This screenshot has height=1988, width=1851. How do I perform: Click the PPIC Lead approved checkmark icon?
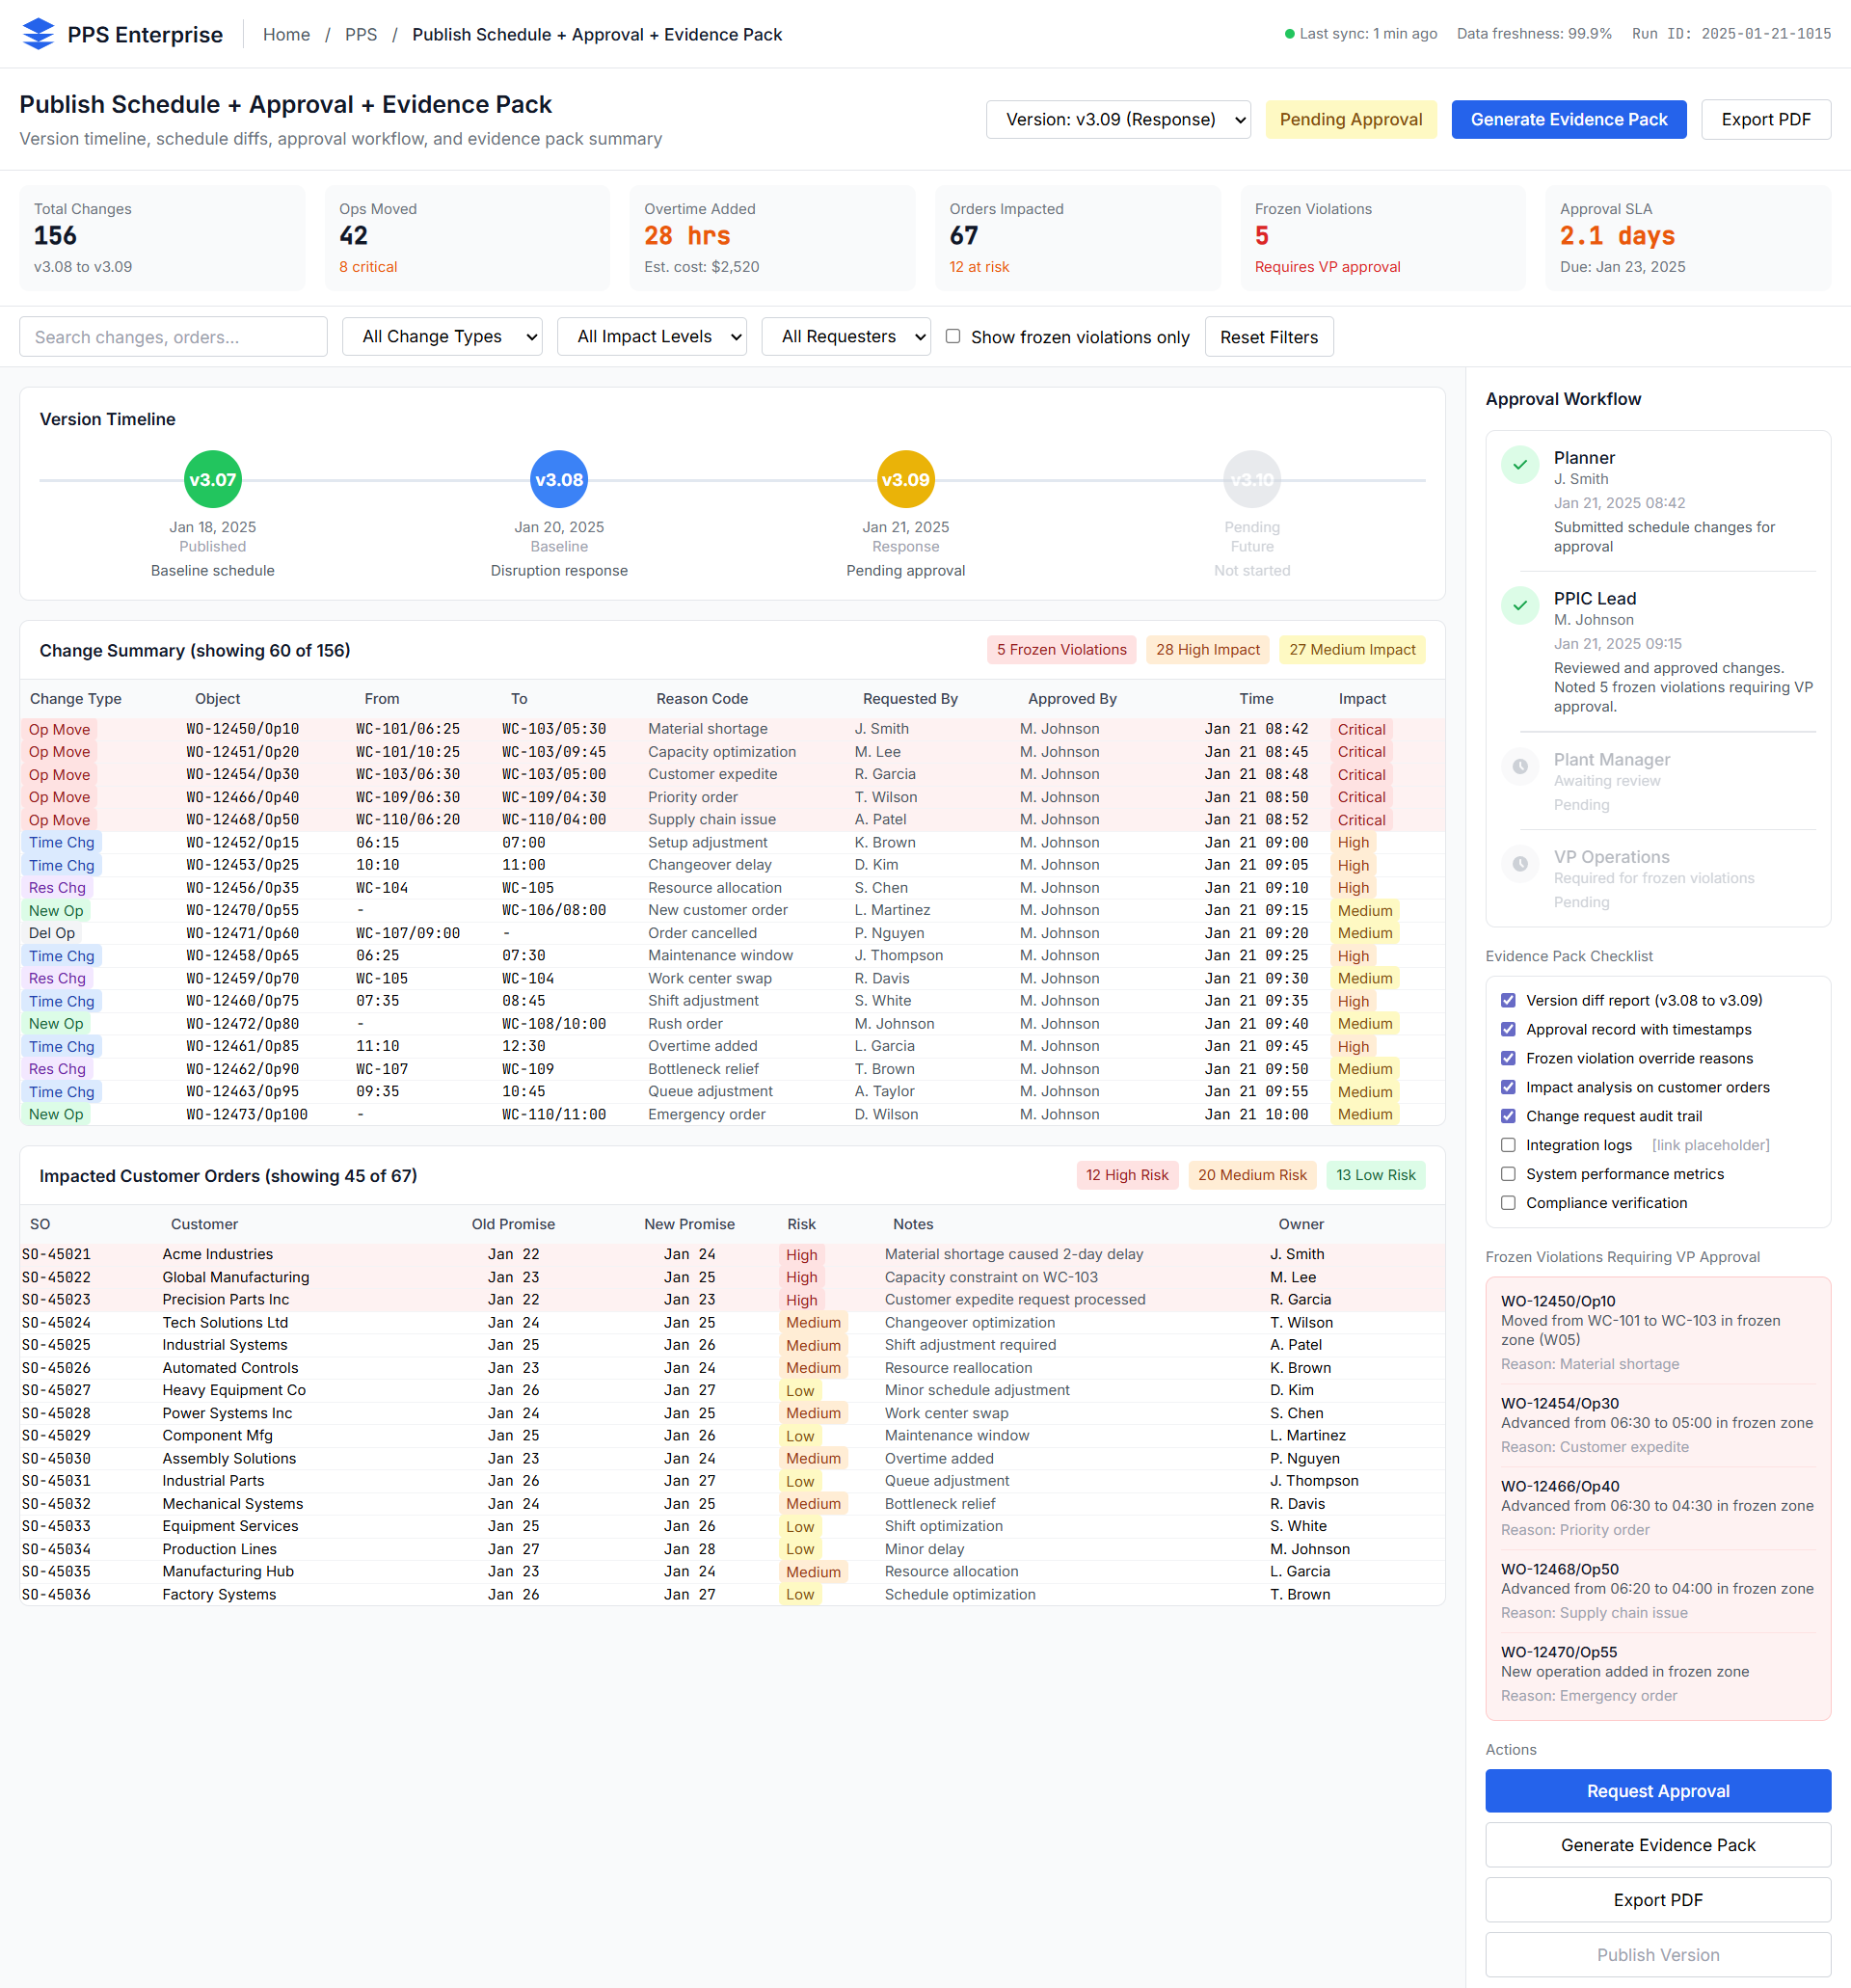pyautogui.click(x=1520, y=605)
